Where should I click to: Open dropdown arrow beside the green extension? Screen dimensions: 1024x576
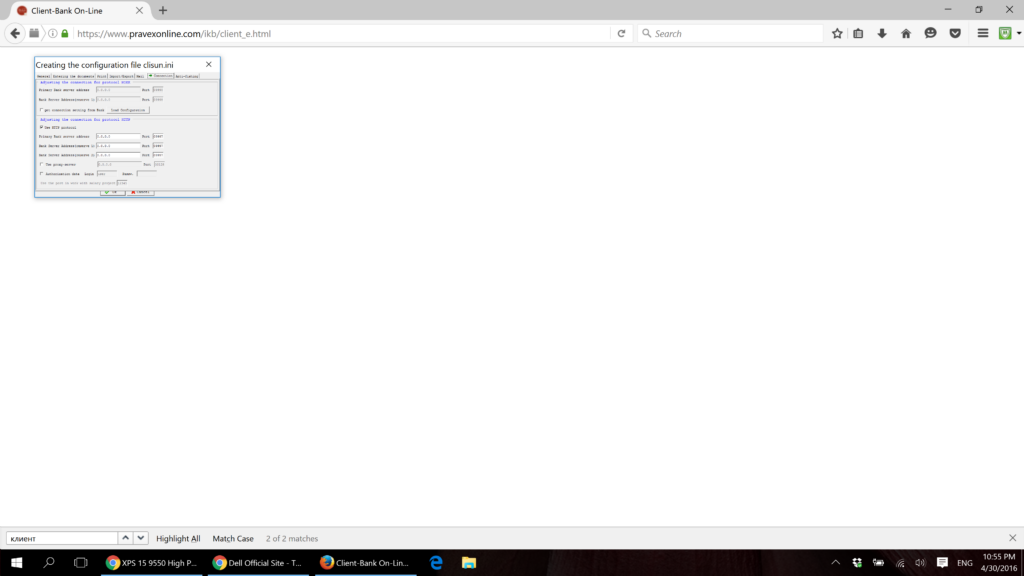pyautogui.click(x=1018, y=33)
